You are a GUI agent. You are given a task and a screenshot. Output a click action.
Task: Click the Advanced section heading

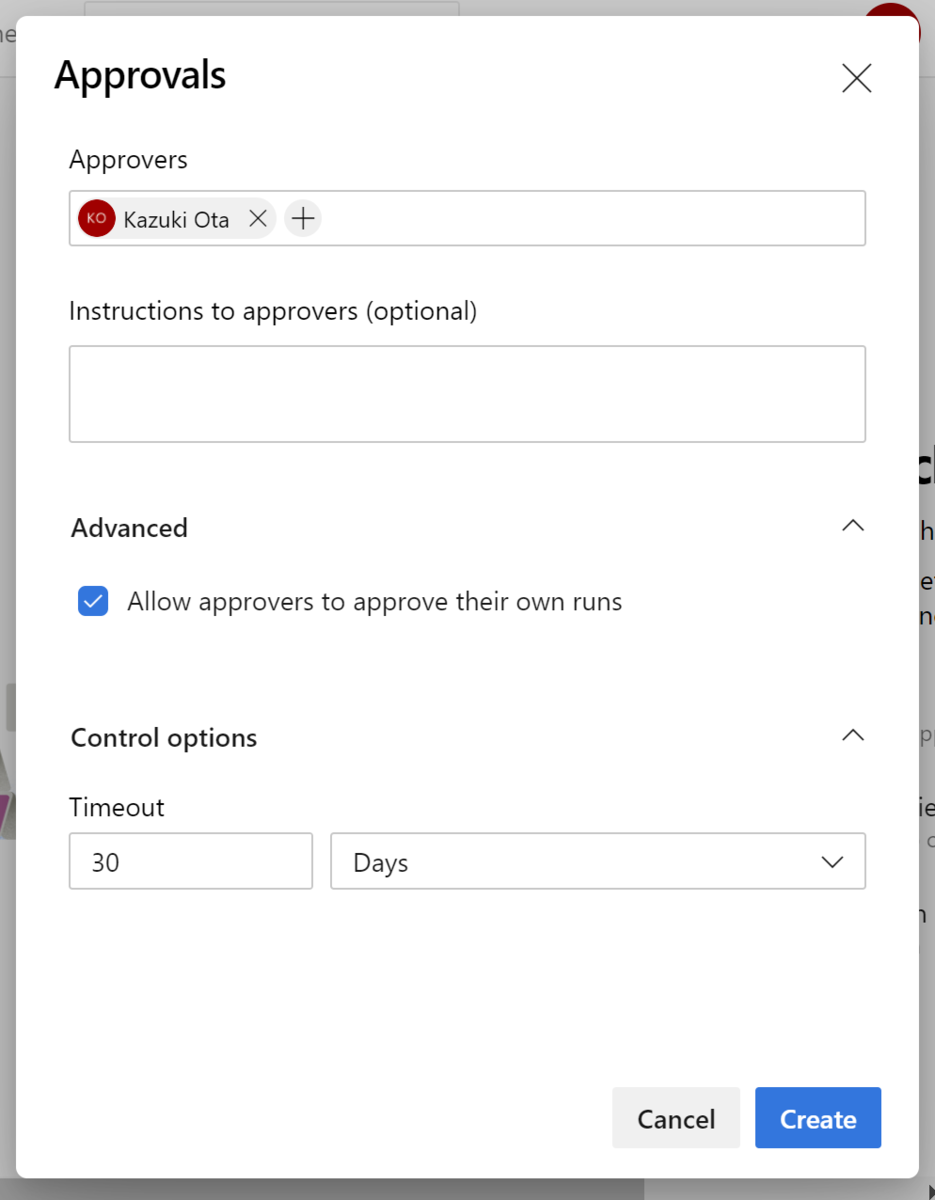tap(129, 528)
